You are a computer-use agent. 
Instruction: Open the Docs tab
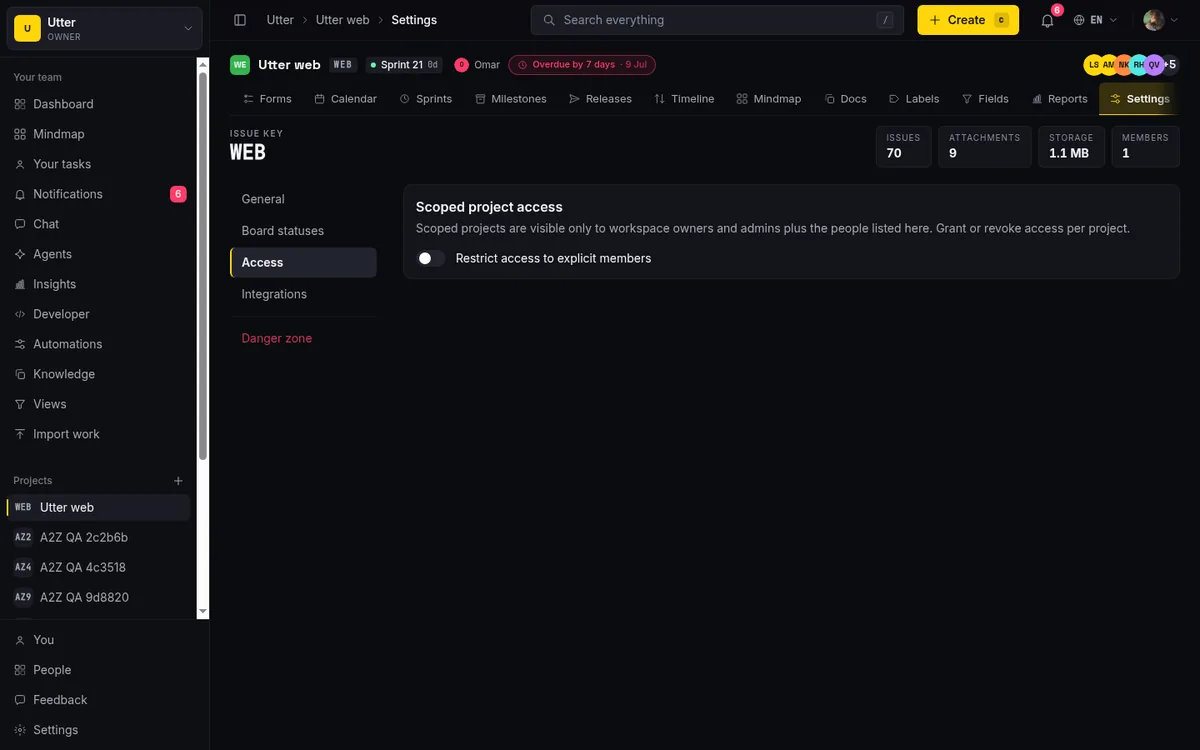(x=846, y=99)
